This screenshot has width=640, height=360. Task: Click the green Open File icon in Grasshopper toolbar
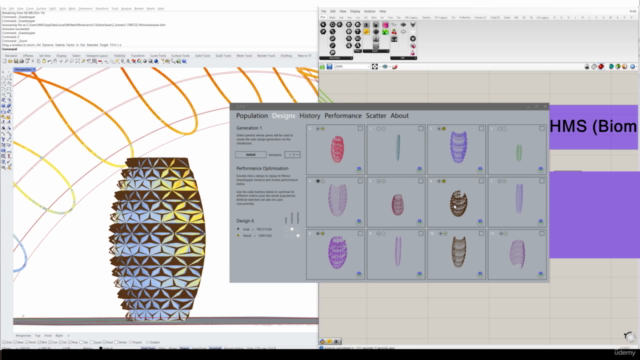(x=322, y=67)
